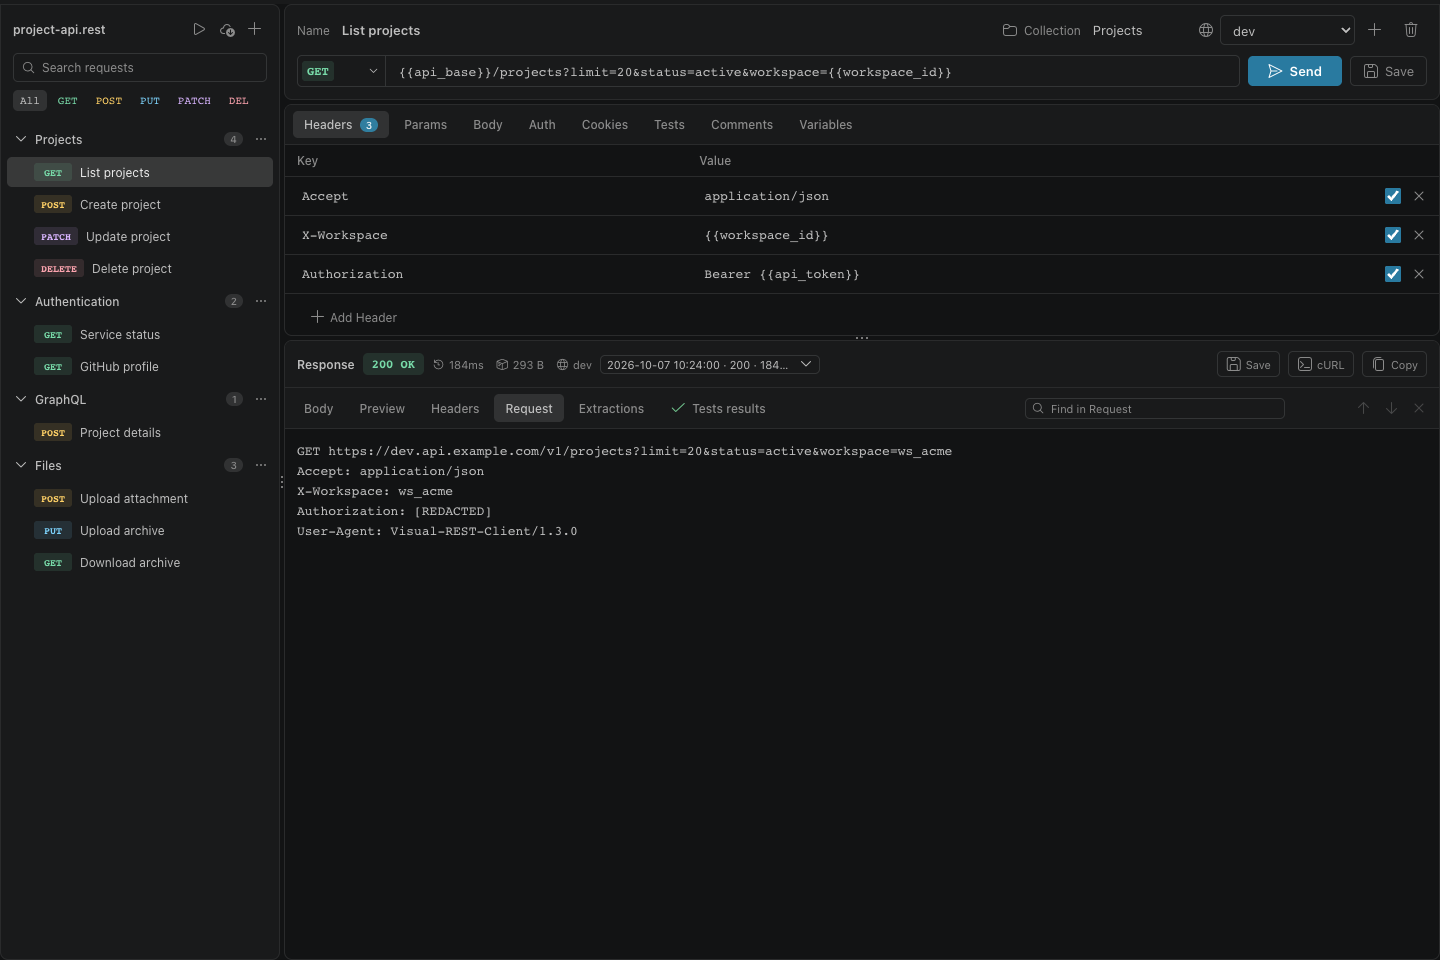Save the request with top Save button

1388,71
